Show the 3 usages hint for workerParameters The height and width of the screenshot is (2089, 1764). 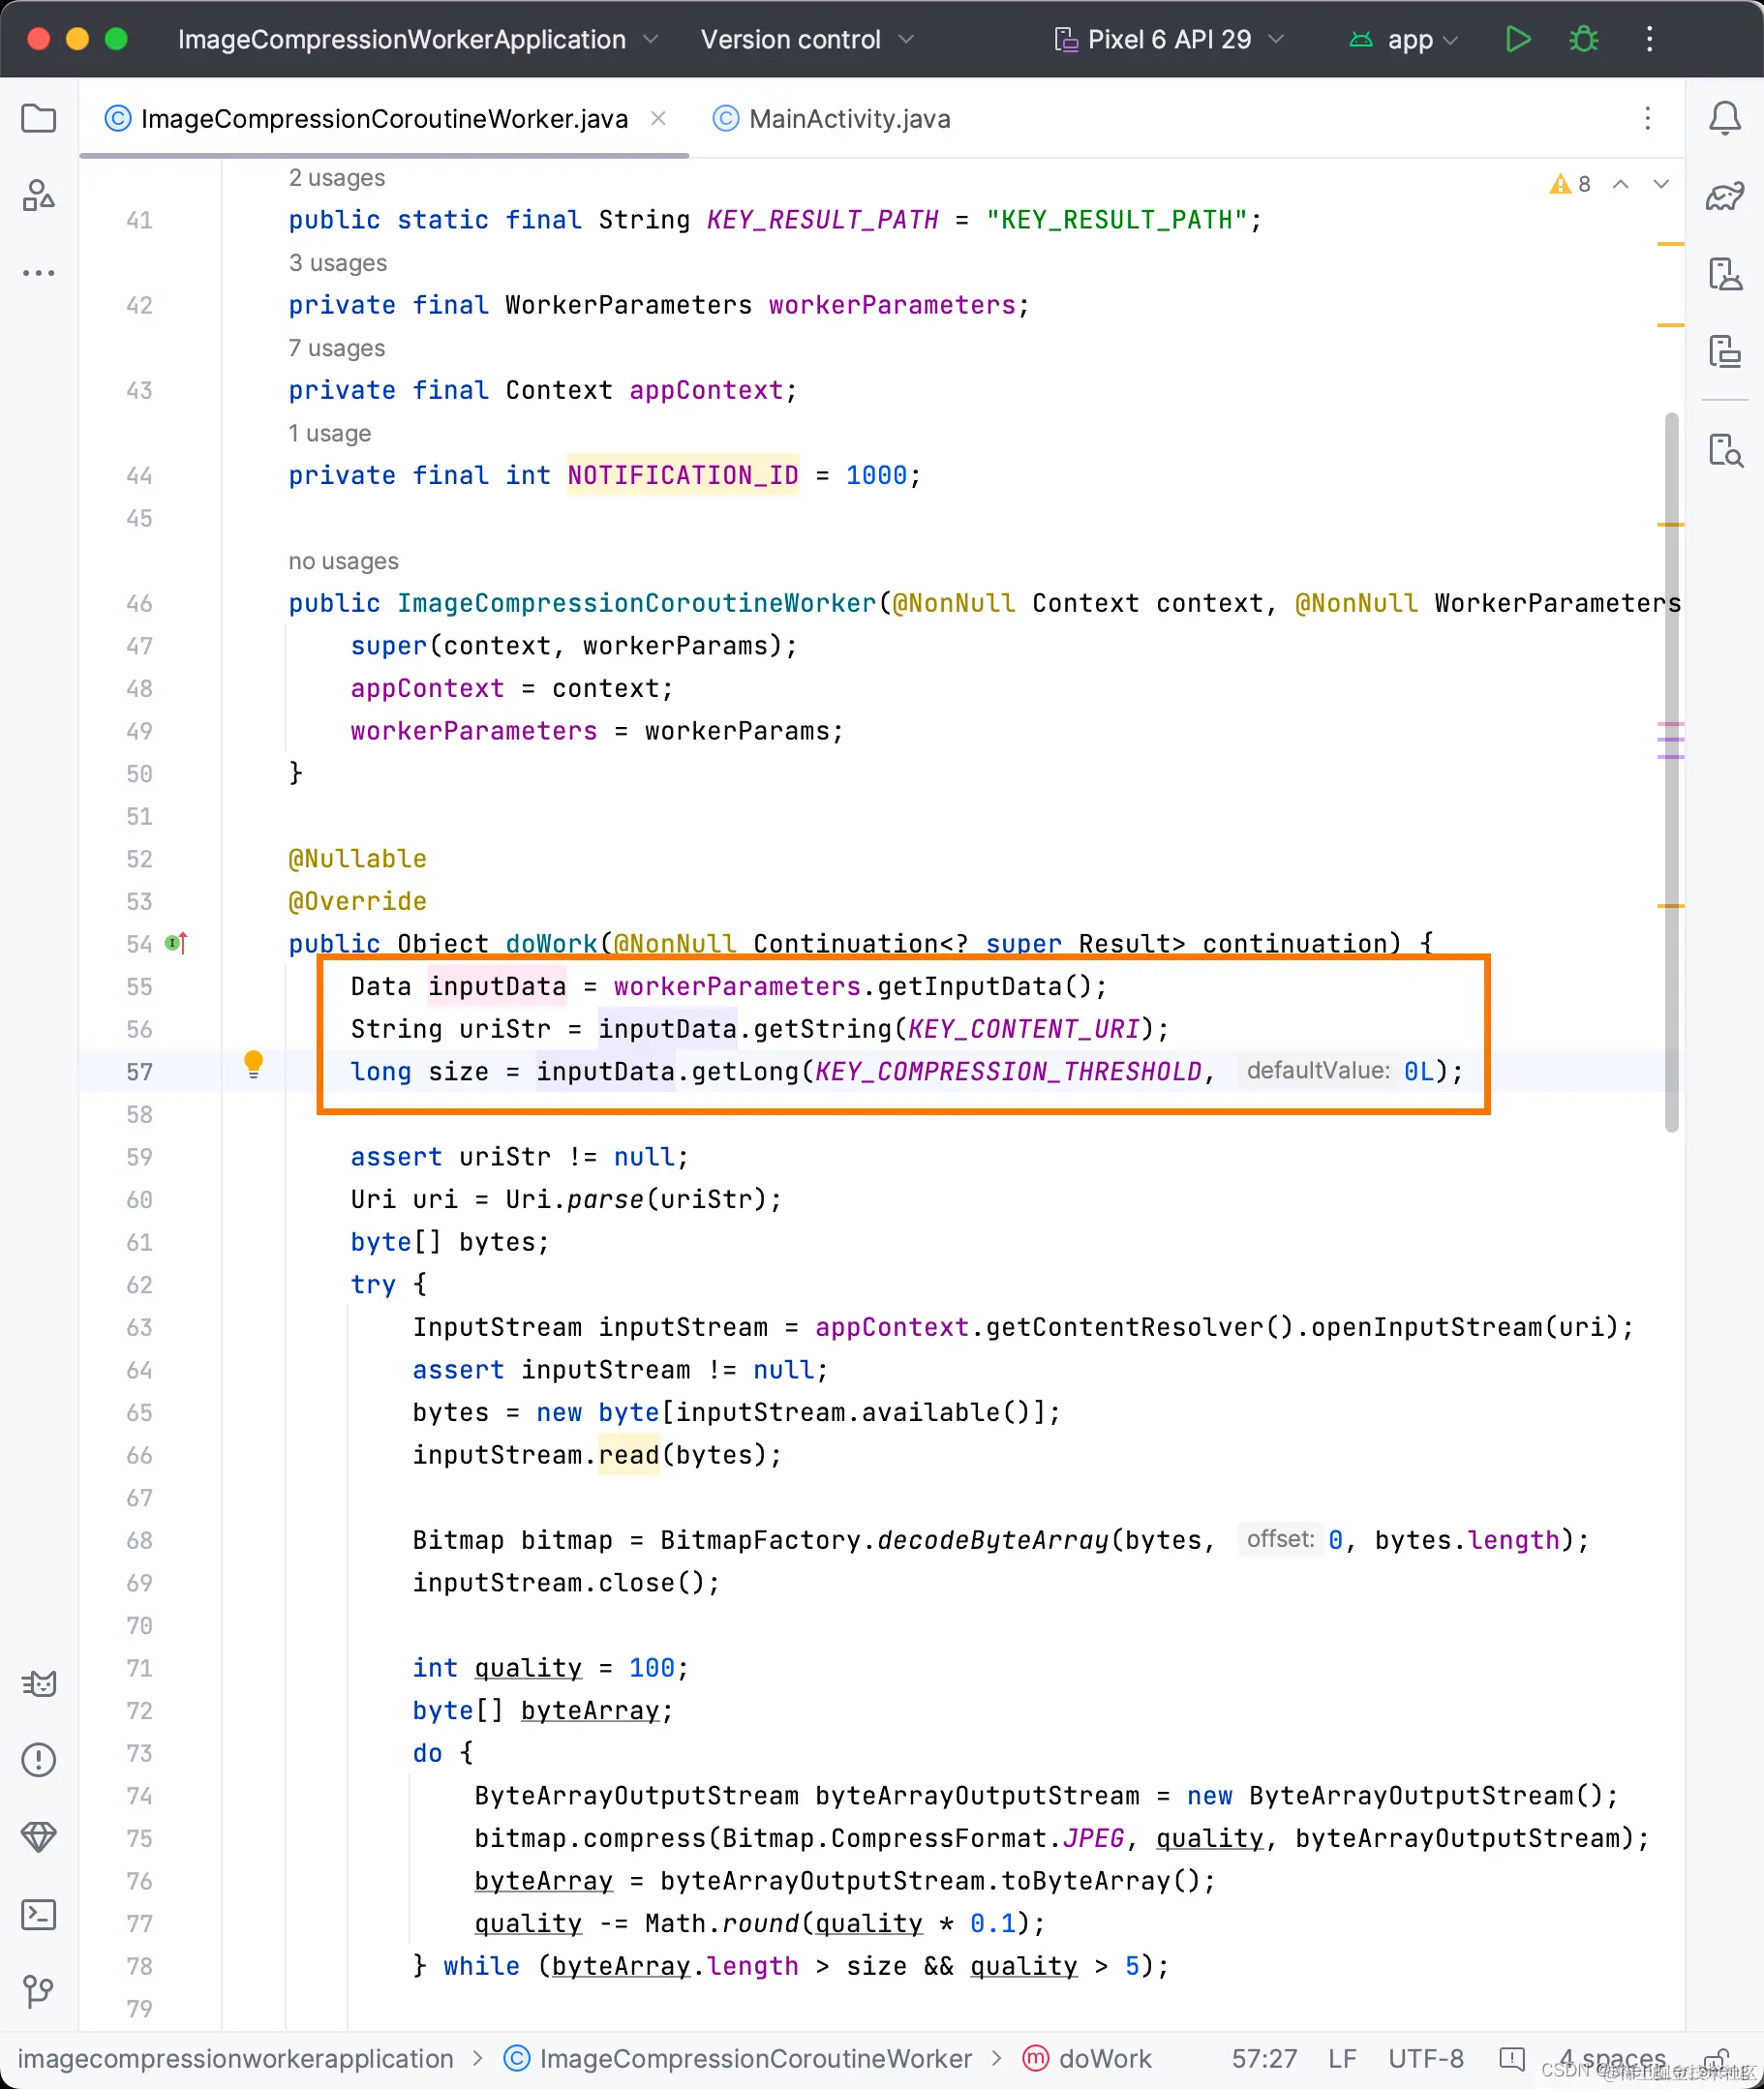pyautogui.click(x=338, y=263)
